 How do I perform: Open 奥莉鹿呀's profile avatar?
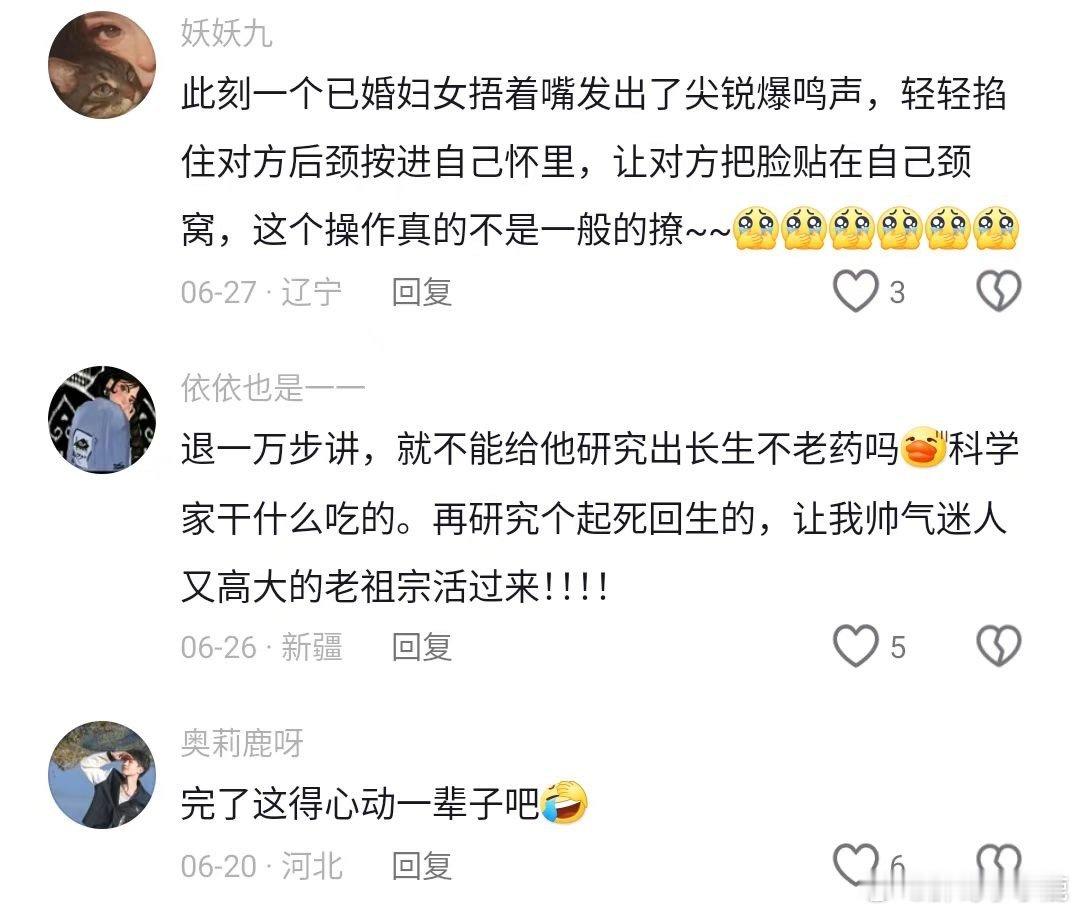[x=102, y=775]
